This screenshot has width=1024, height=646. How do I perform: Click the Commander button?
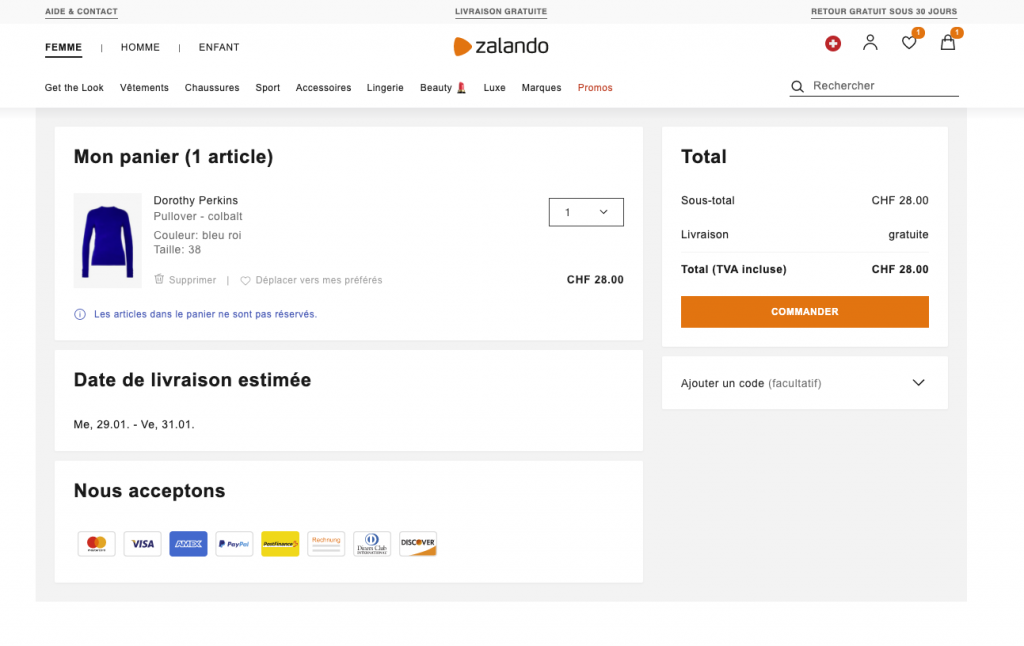[805, 312]
